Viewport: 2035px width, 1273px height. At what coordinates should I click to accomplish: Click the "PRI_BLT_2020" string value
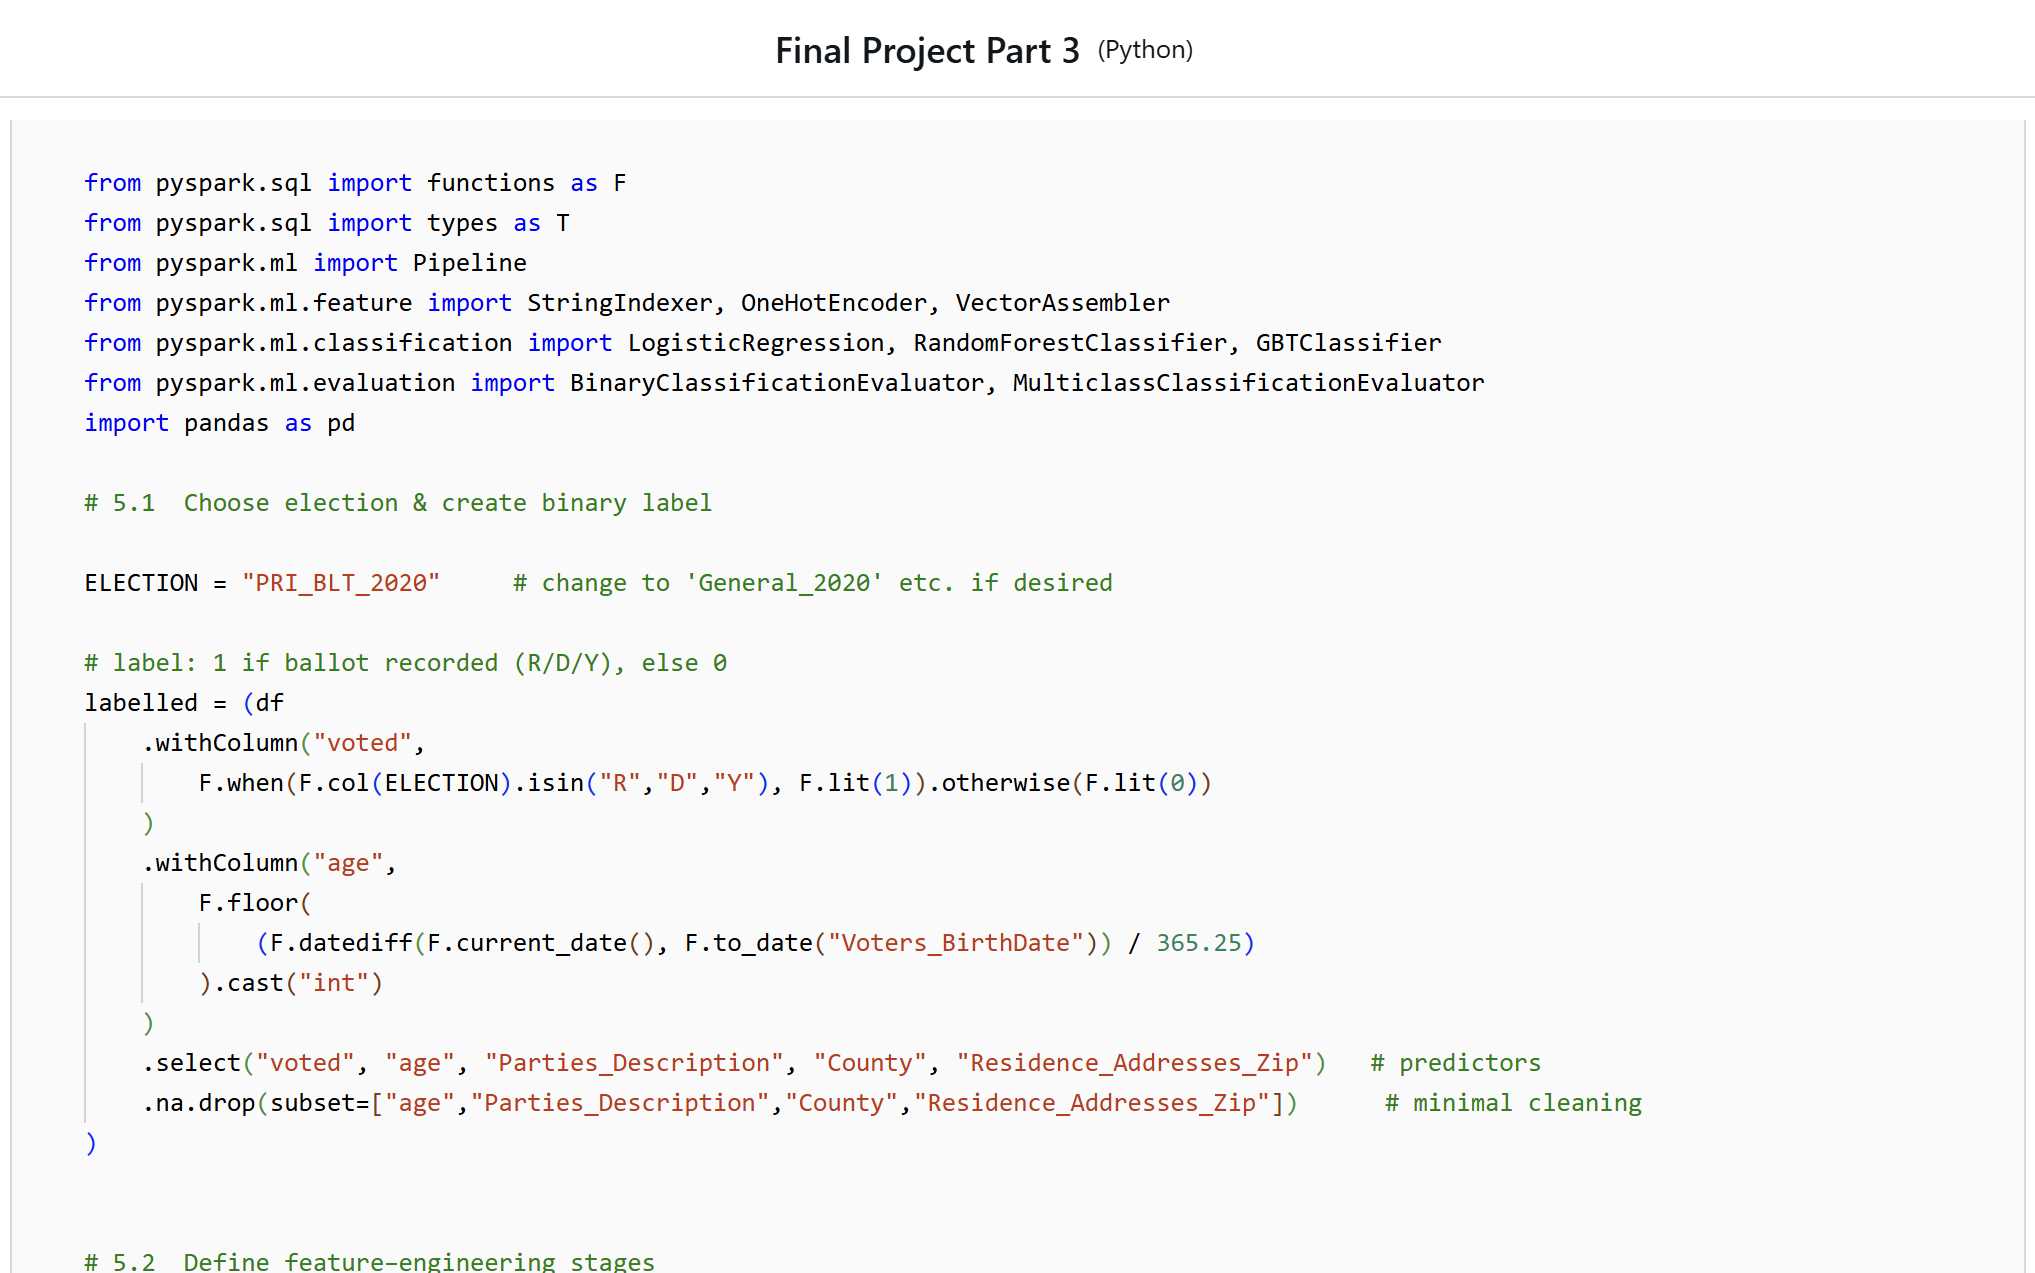341,583
